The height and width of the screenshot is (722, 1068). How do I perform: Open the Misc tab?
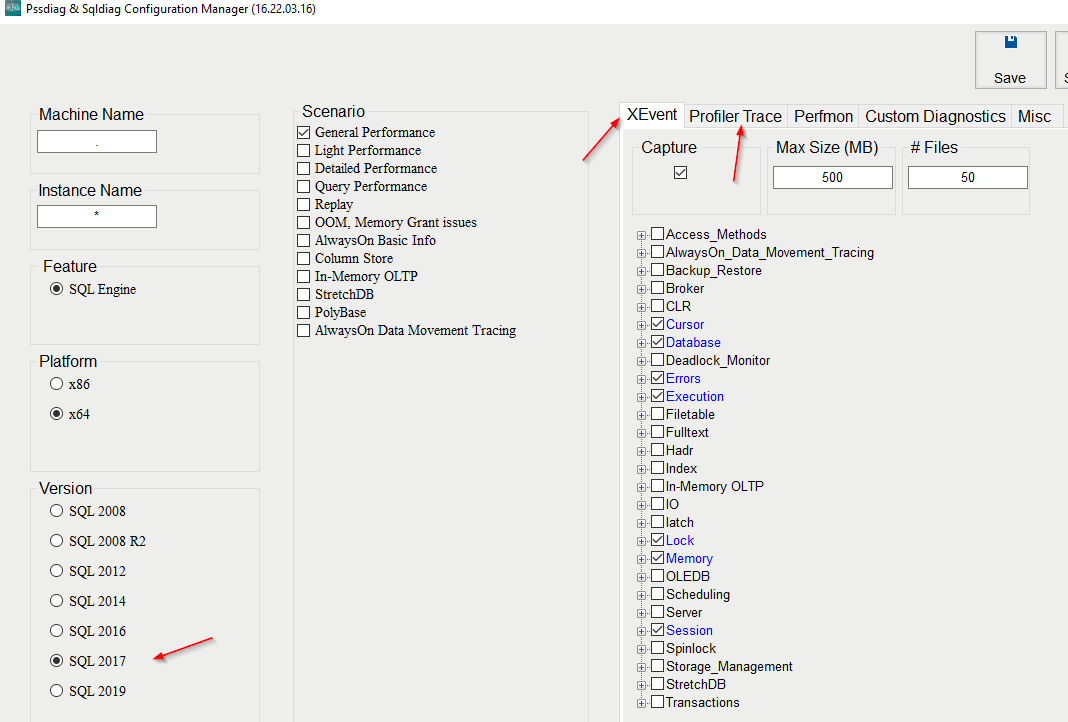click(x=1036, y=116)
